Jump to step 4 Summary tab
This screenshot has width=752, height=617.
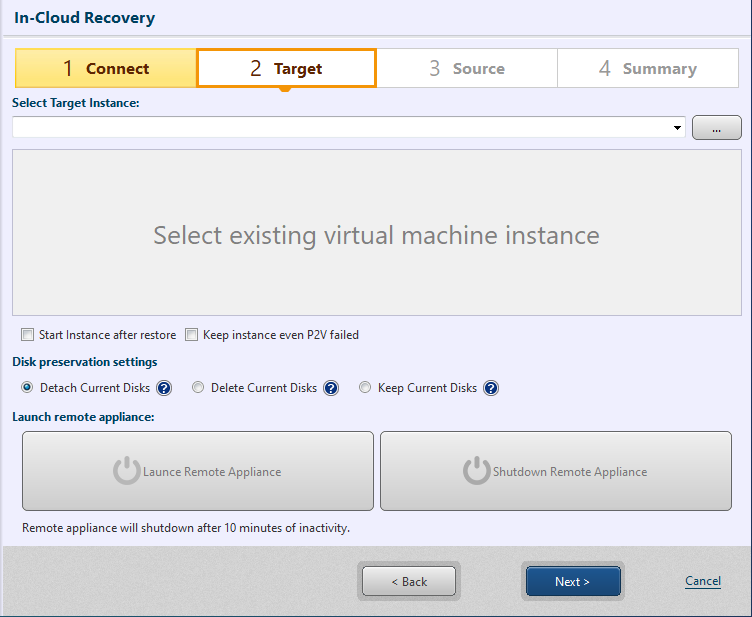[647, 69]
